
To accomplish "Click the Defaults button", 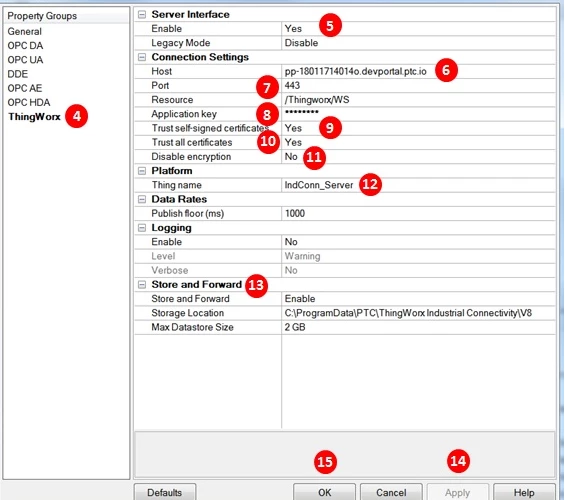I will [x=165, y=492].
